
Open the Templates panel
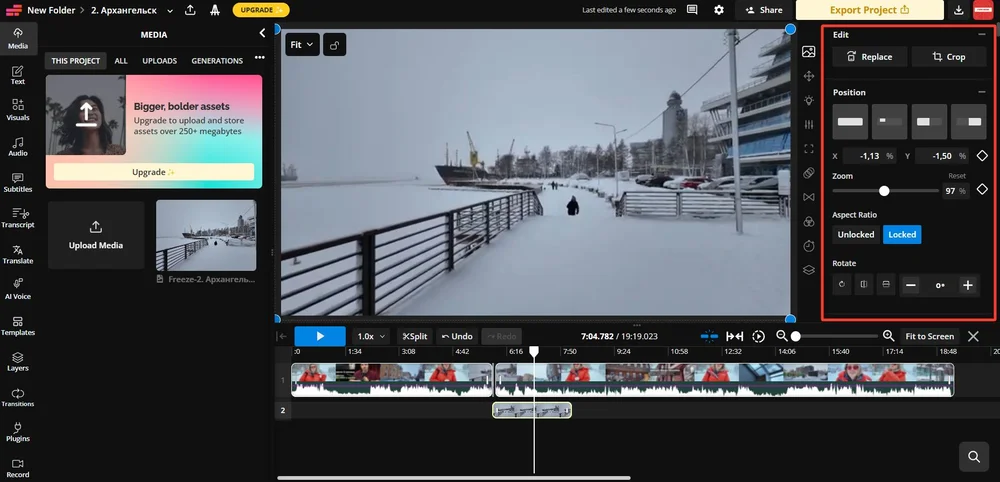(18, 325)
